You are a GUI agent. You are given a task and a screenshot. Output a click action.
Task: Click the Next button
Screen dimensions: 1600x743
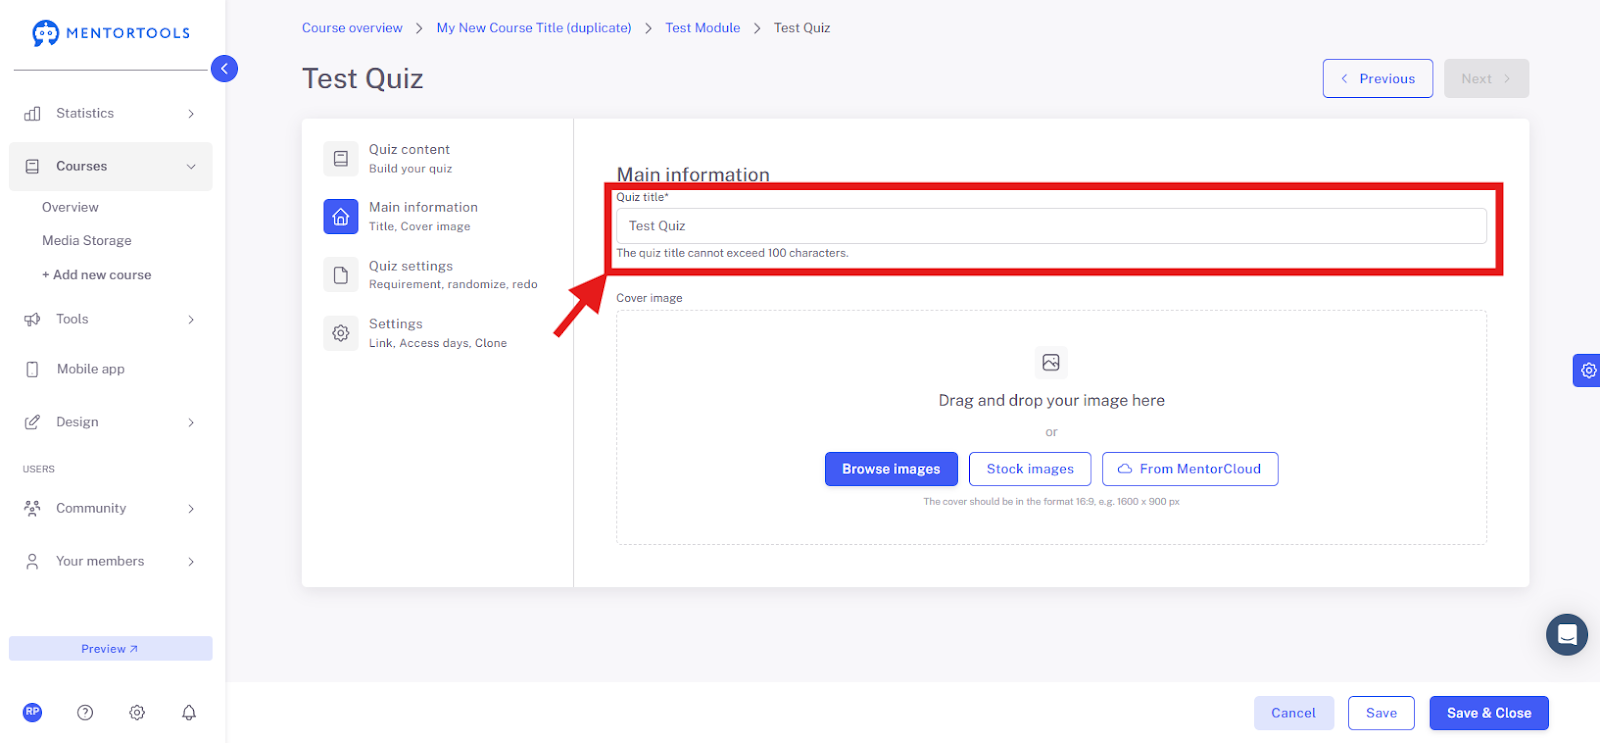coord(1486,79)
